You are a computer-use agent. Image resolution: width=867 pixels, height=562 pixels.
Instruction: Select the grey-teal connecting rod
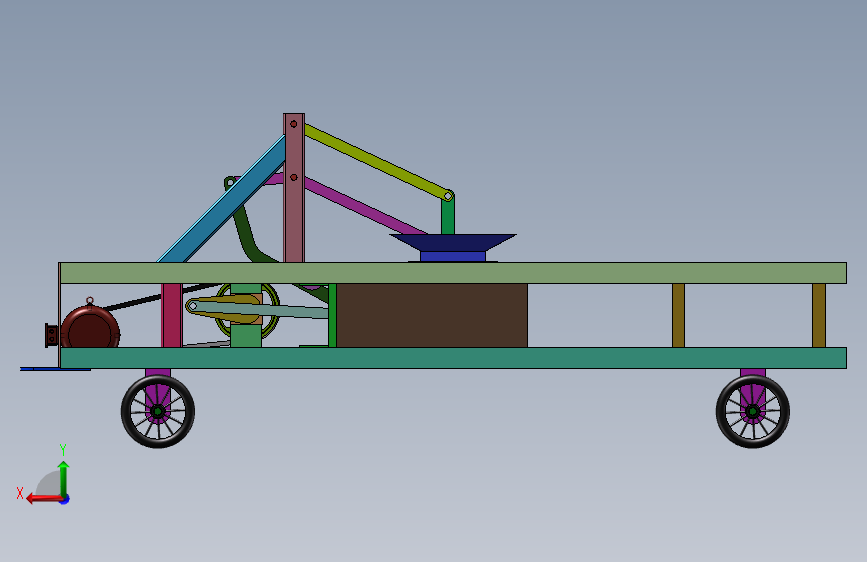pyautogui.click(x=293, y=311)
